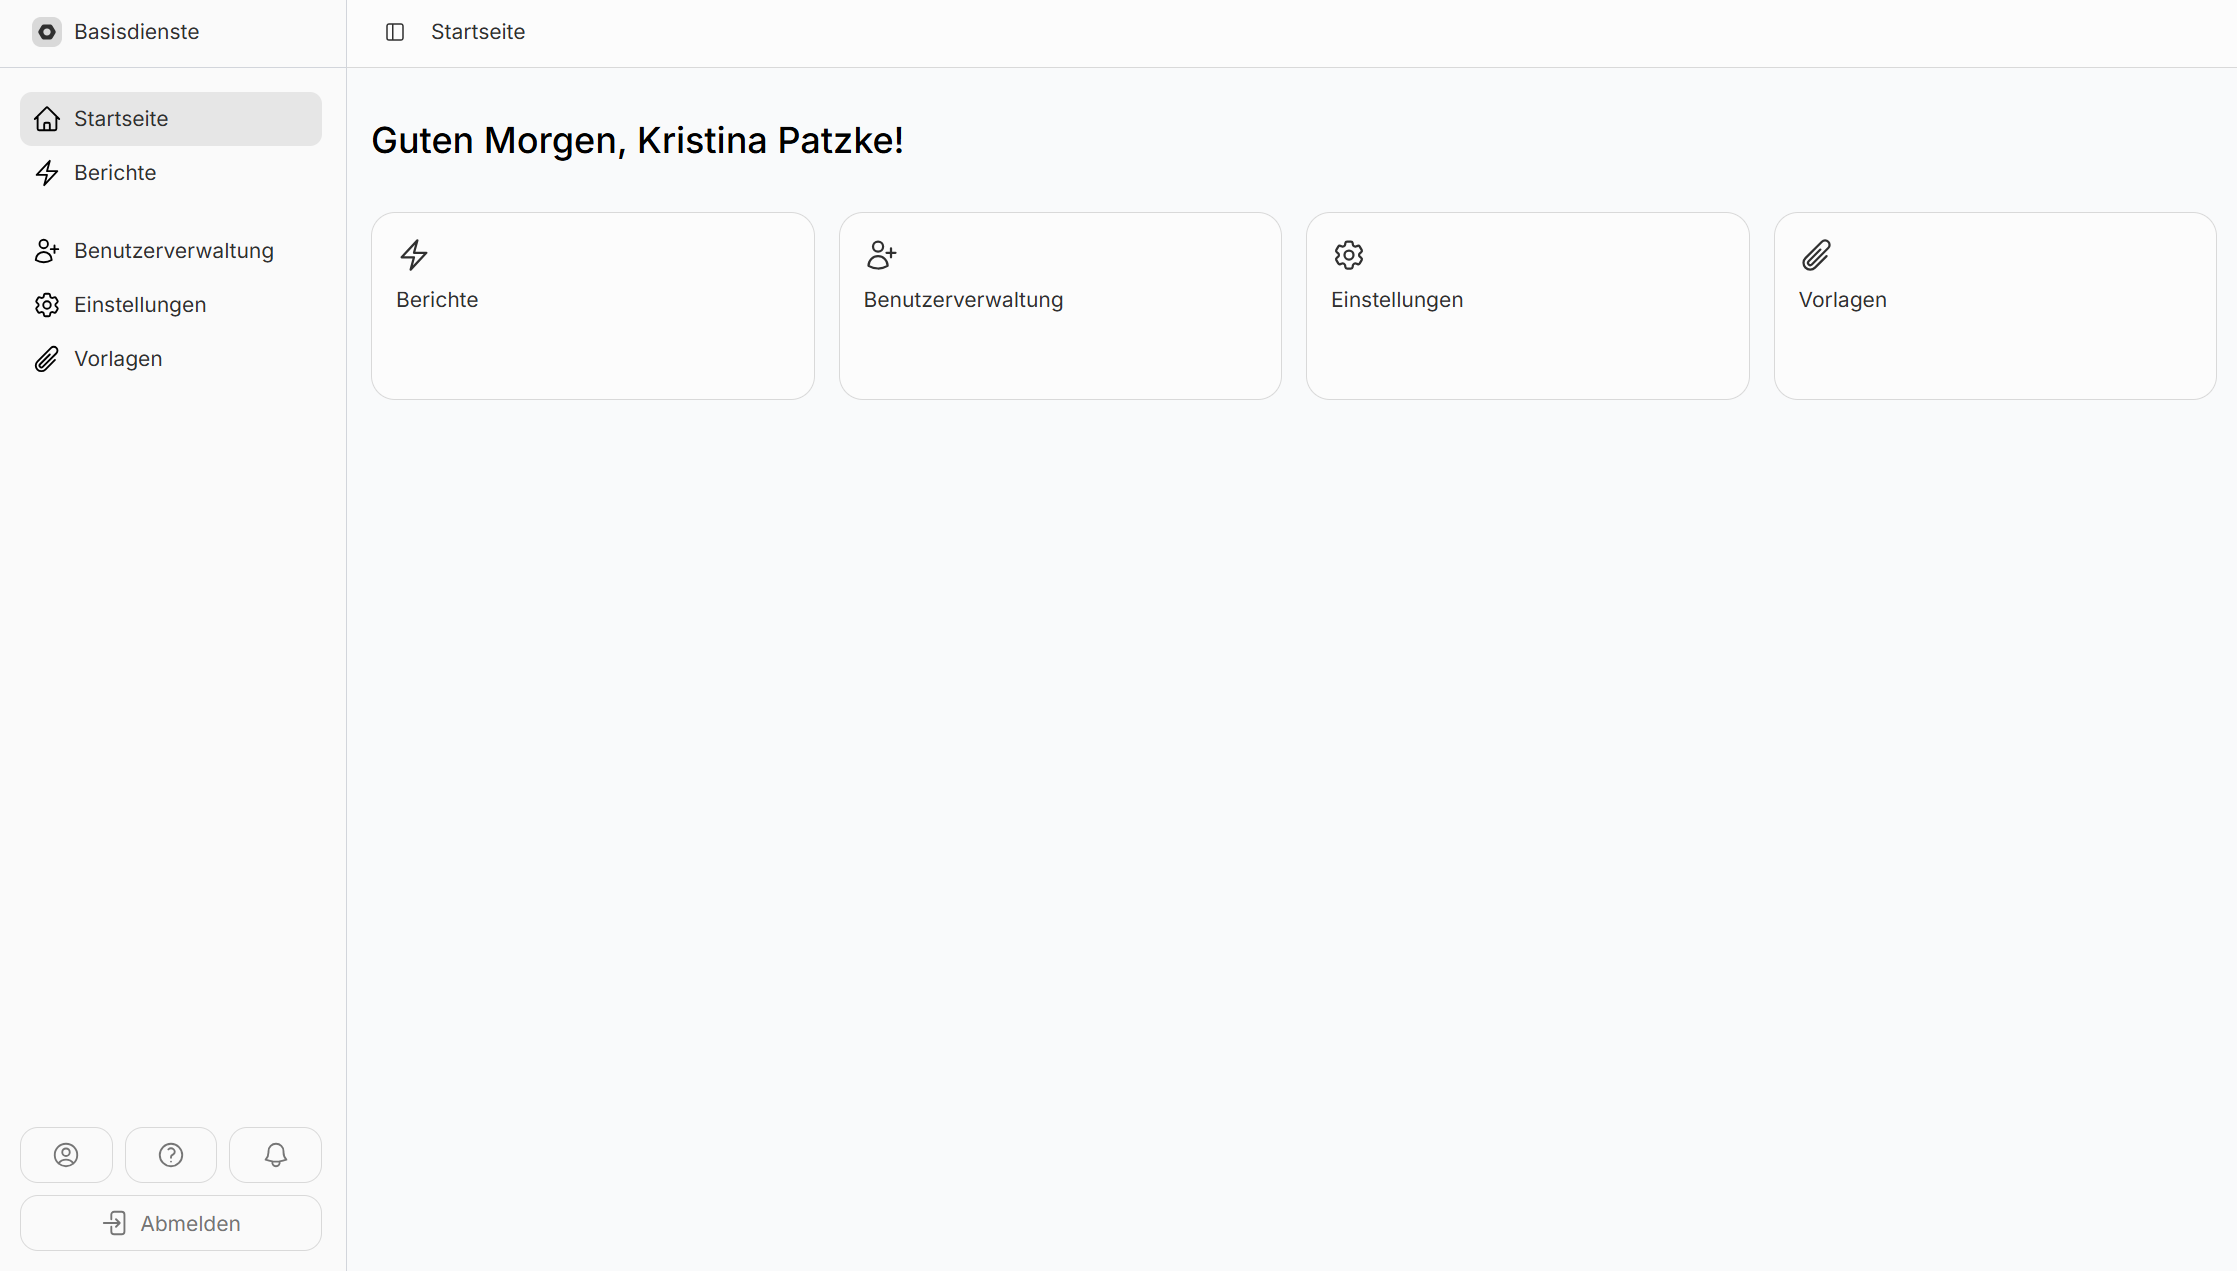
Task: Select Startseite in the sidebar
Action: 171,119
